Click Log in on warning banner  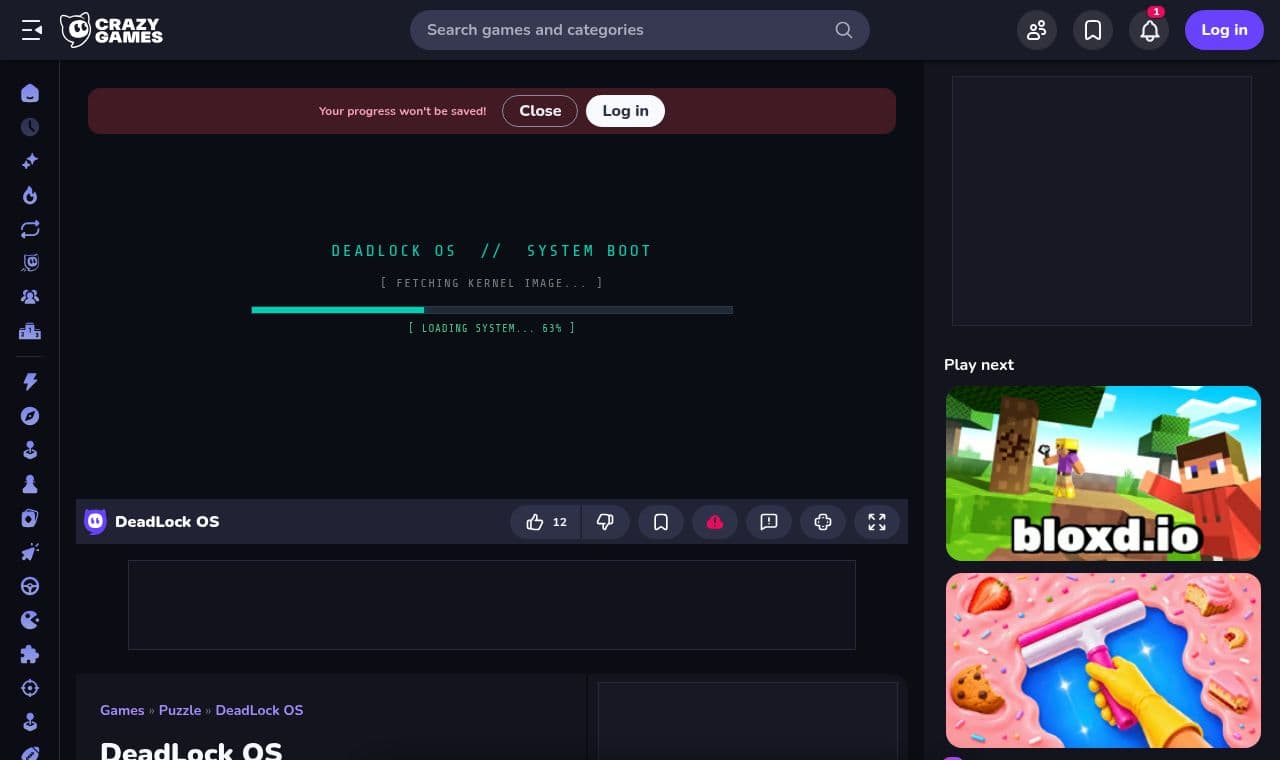click(x=625, y=111)
